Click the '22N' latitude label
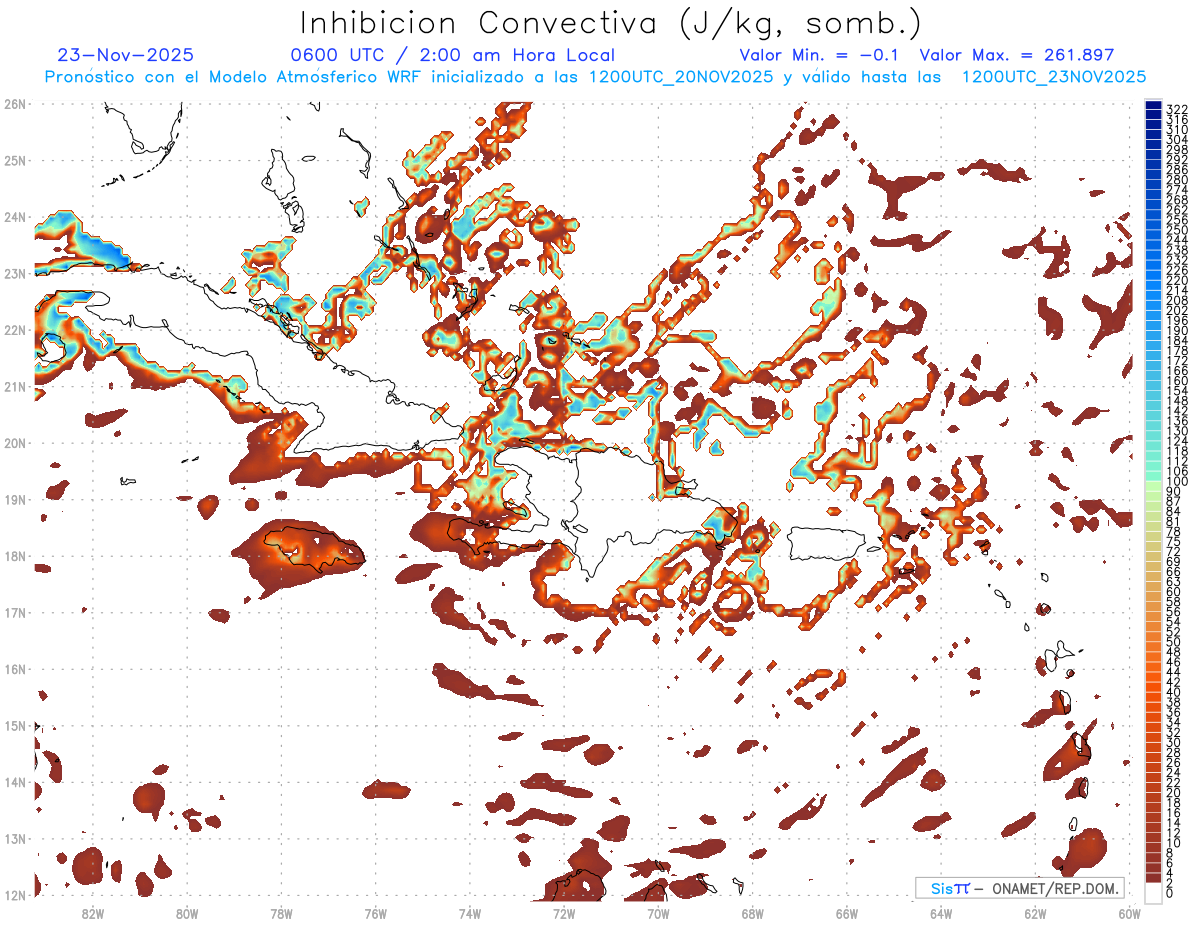Viewport: 1200px width, 927px height. 15,330
